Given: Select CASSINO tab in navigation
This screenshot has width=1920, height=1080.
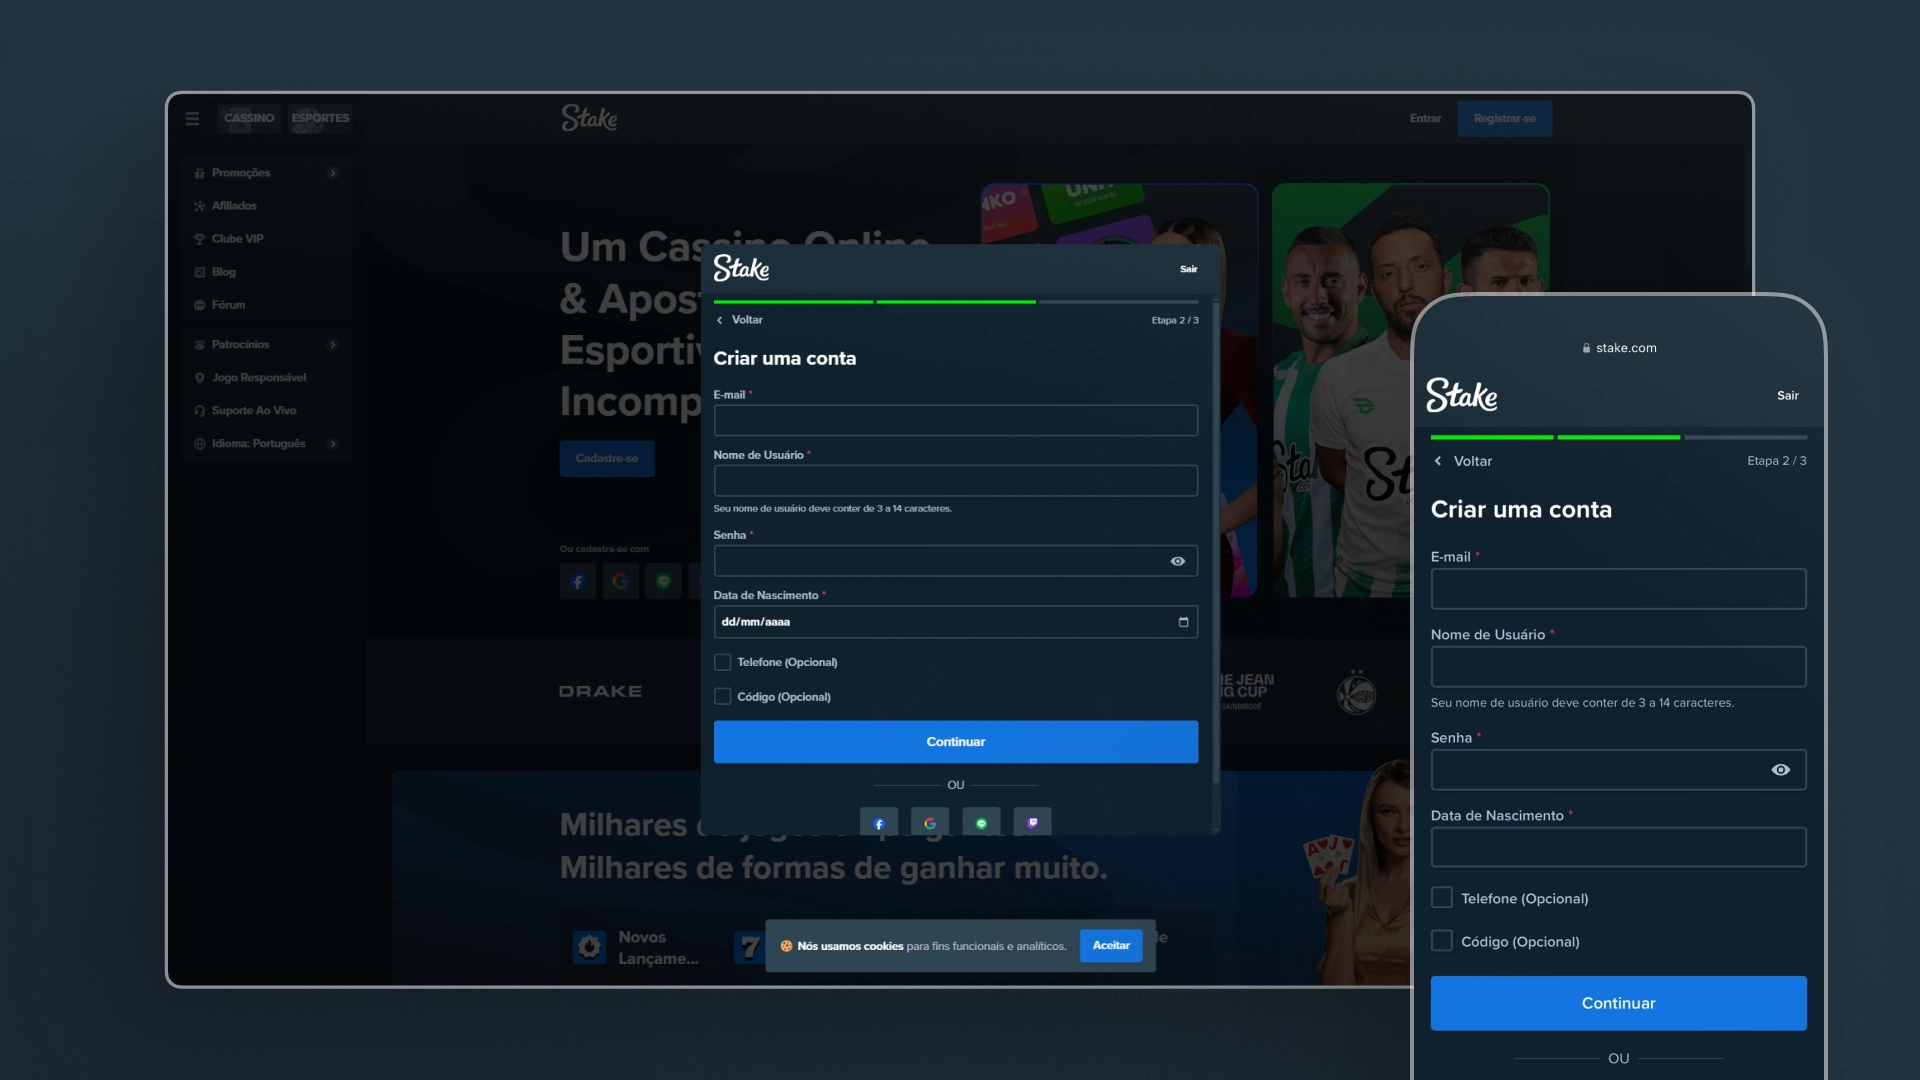Looking at the screenshot, I should 248,117.
